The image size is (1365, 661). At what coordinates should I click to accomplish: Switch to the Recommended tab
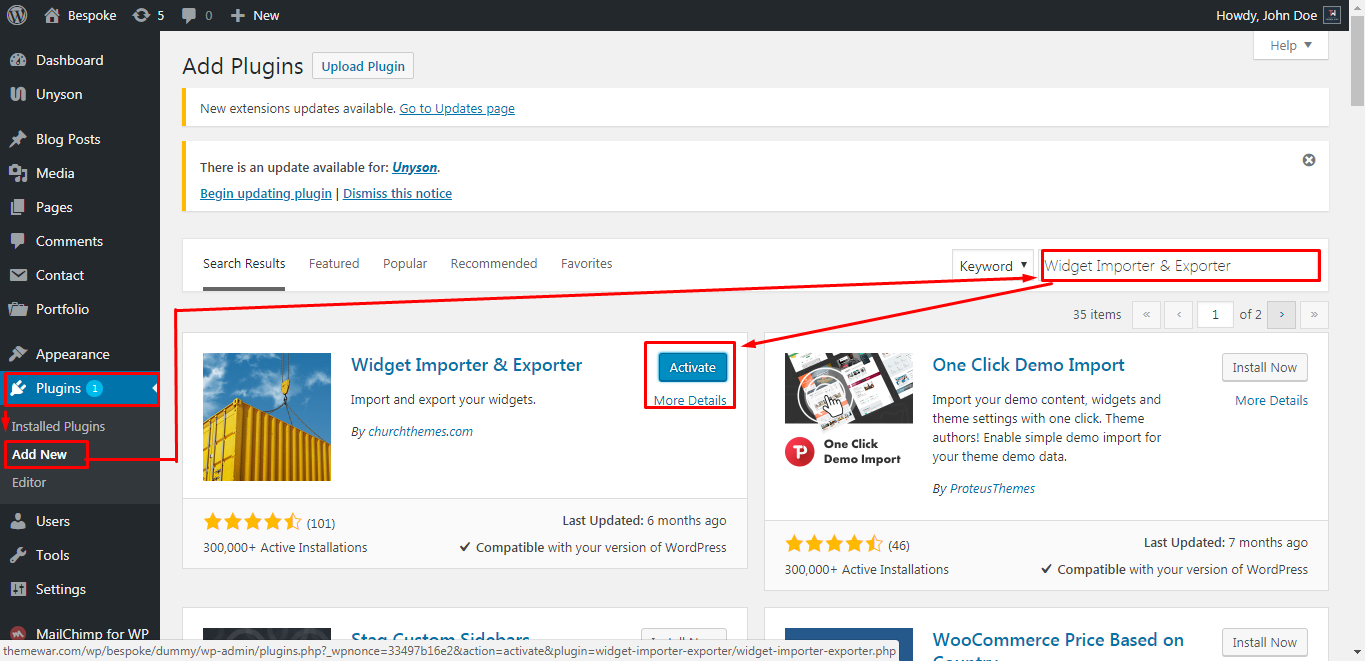click(x=494, y=264)
